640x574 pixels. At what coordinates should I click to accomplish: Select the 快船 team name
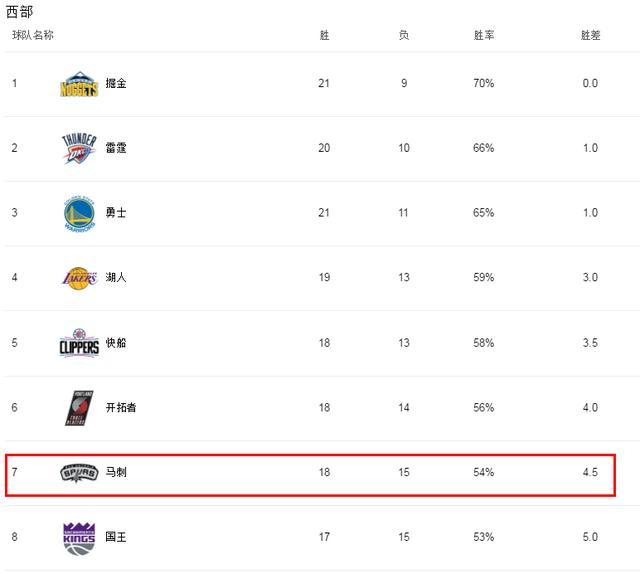click(x=116, y=343)
